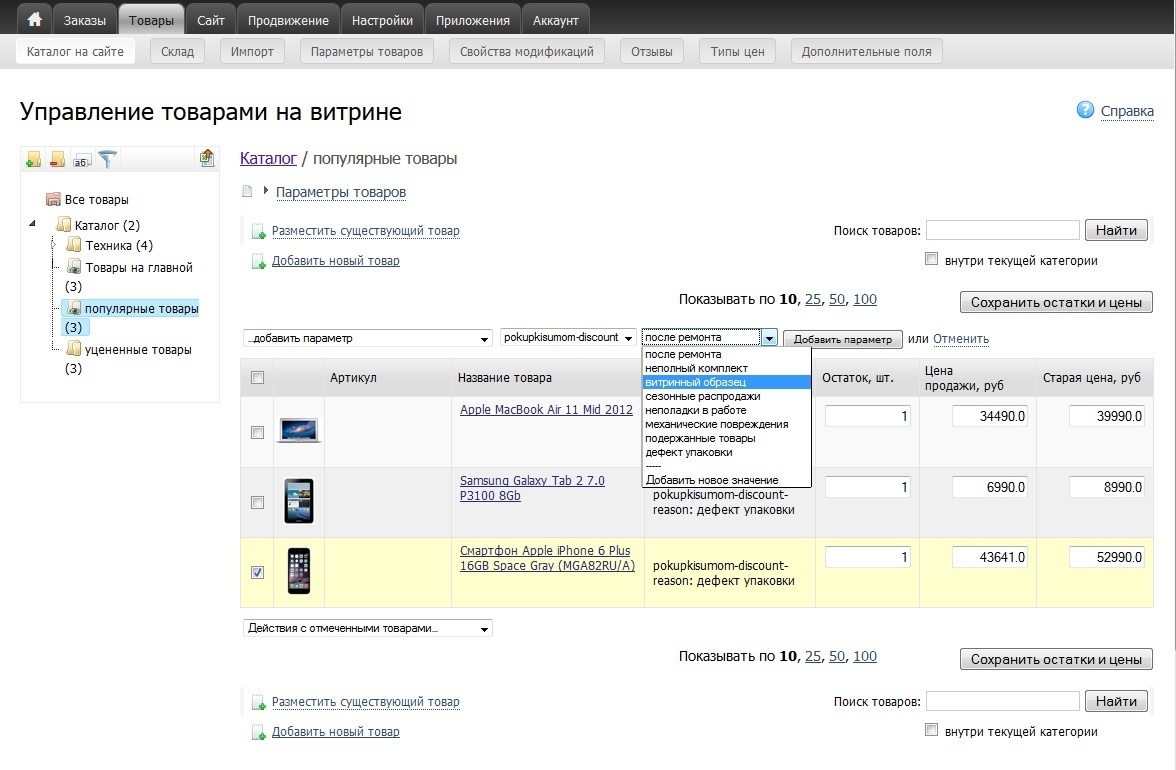Show 25 items per page (top)
Viewport: 1176px width, 770px height.
813,299
